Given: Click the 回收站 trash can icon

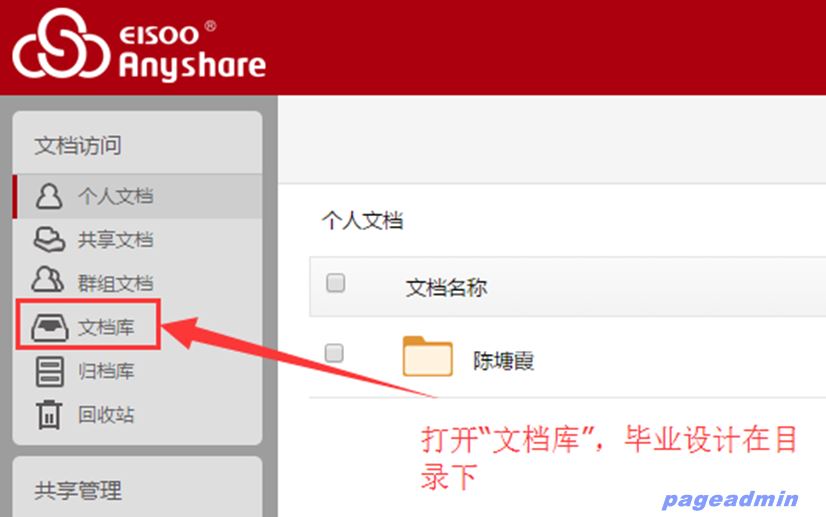Looking at the screenshot, I should pyautogui.click(x=48, y=414).
